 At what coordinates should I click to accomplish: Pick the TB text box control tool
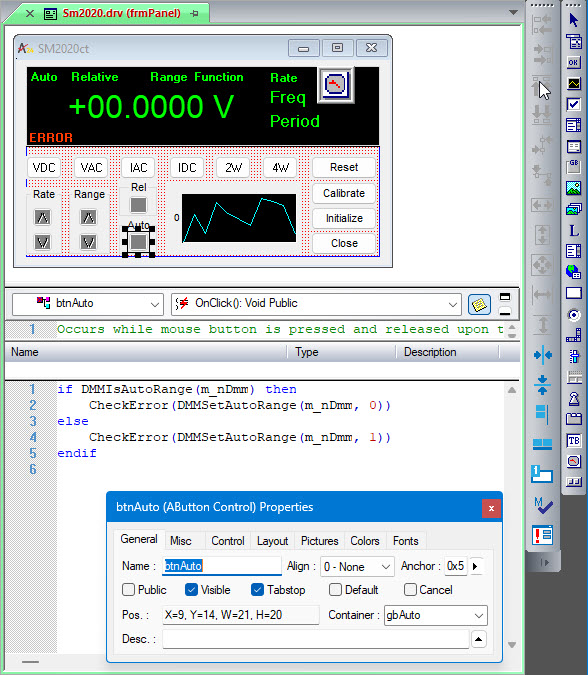click(x=573, y=440)
